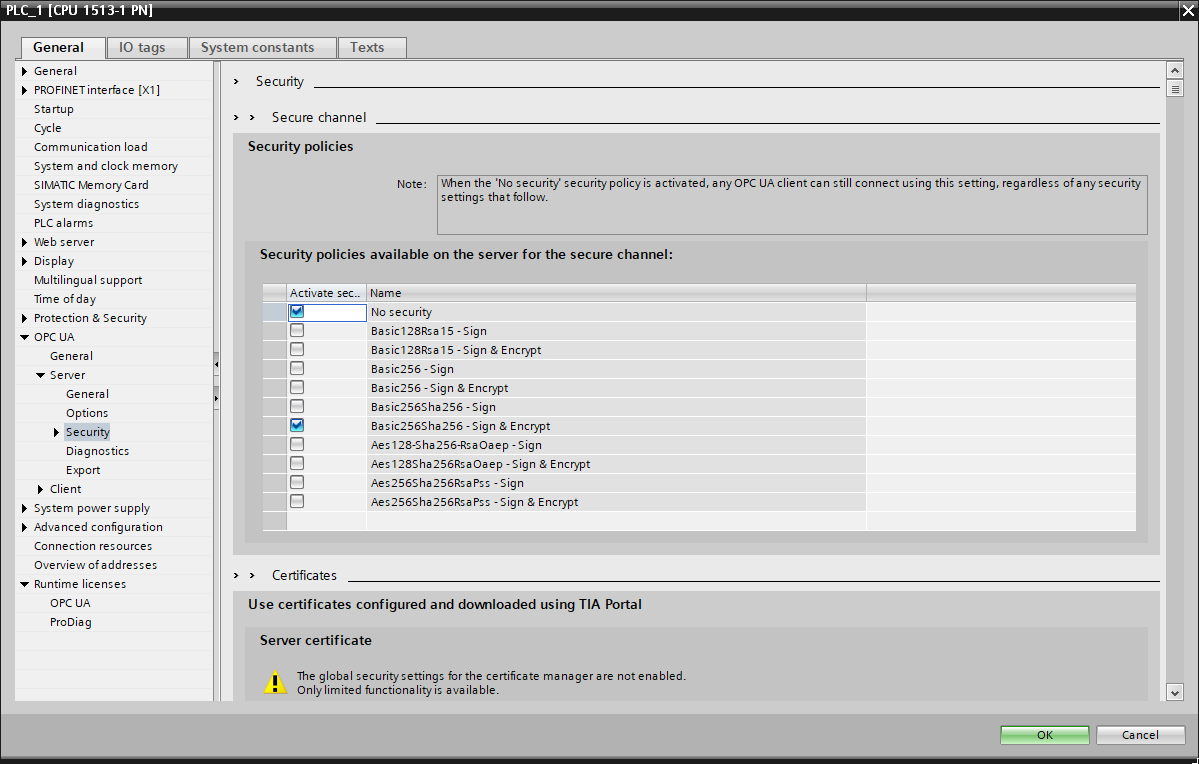Open System and clock memory settings
1199x764 pixels.
pos(106,166)
